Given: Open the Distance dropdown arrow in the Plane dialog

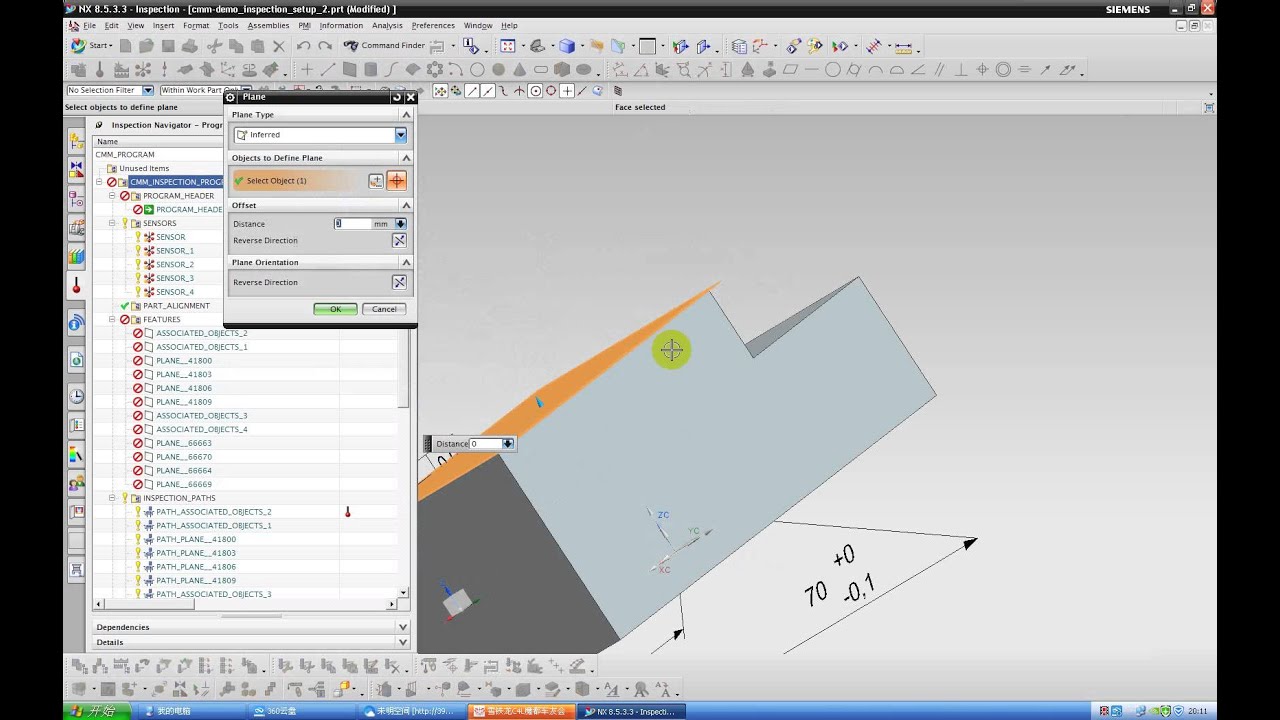Looking at the screenshot, I should click(401, 224).
